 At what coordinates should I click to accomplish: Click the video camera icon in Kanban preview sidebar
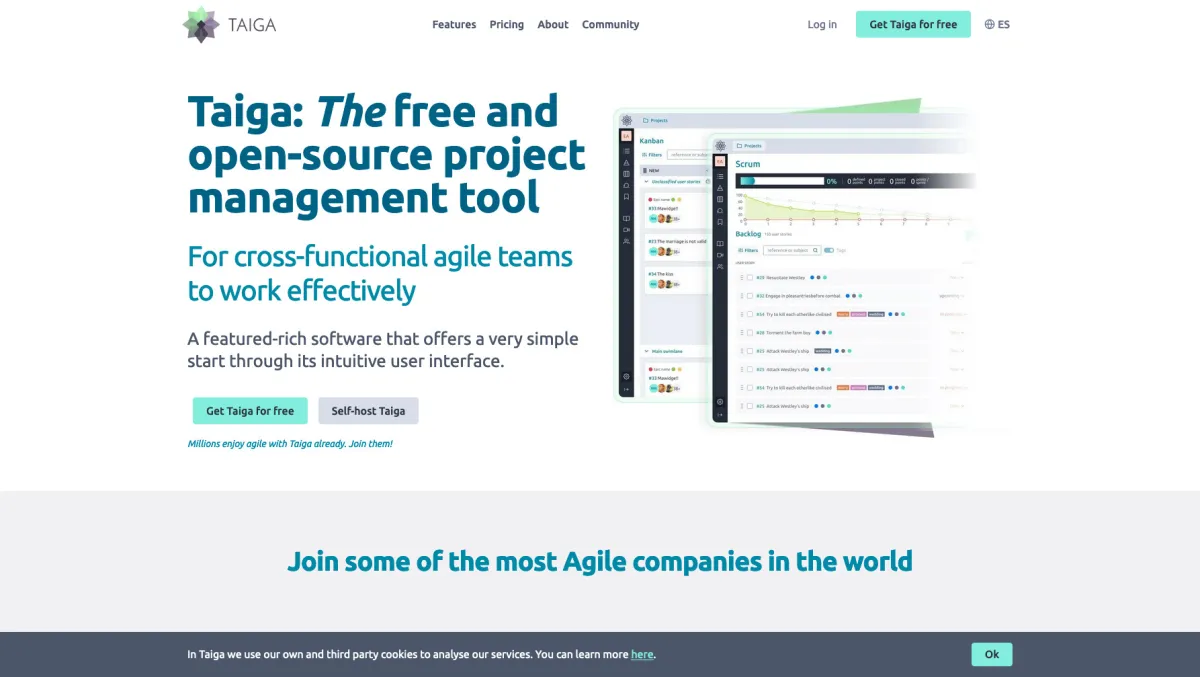click(x=626, y=229)
